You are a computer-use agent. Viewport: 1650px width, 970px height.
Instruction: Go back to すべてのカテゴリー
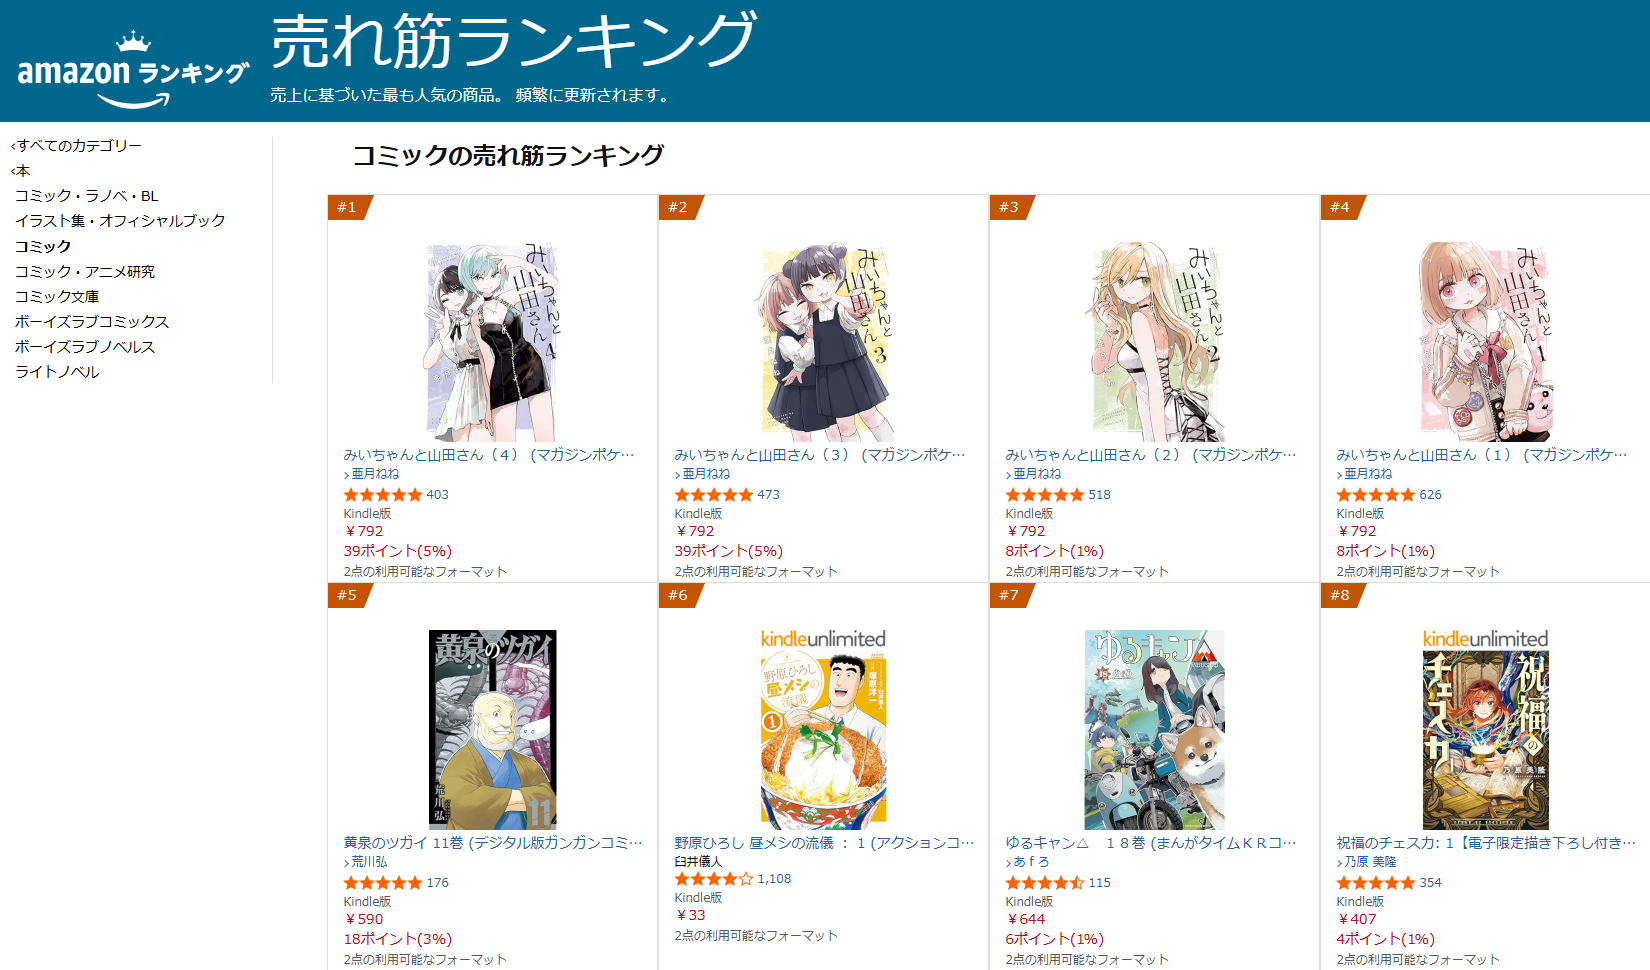pos(76,146)
